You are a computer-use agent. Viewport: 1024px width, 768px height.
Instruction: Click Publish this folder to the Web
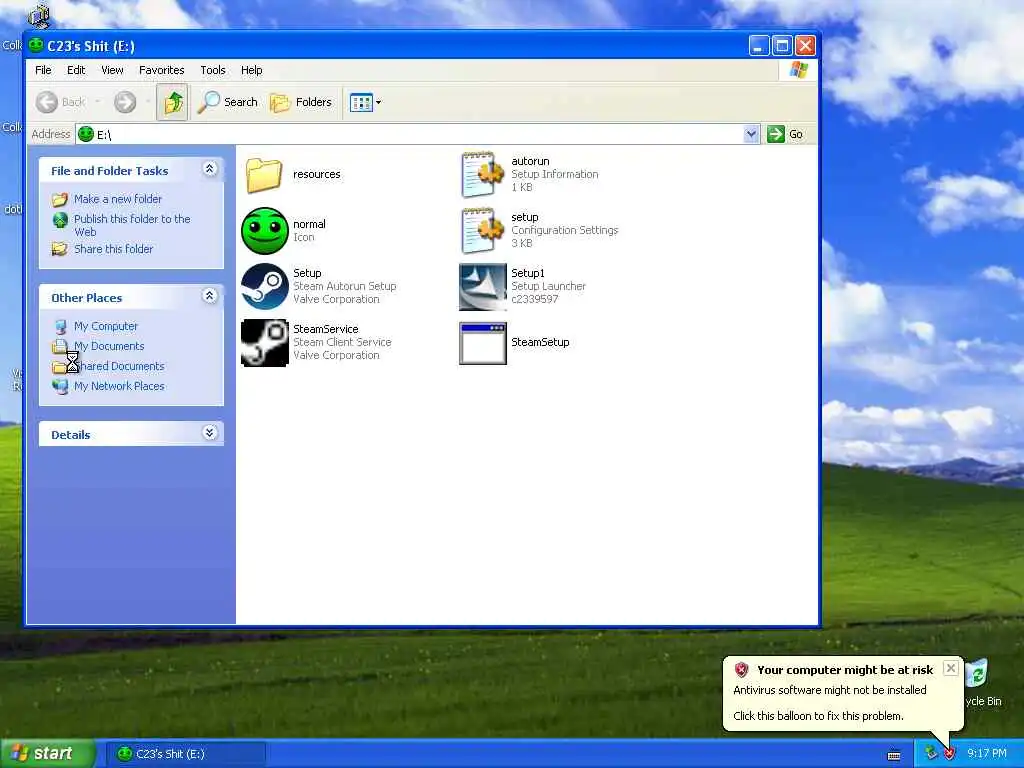[132, 225]
